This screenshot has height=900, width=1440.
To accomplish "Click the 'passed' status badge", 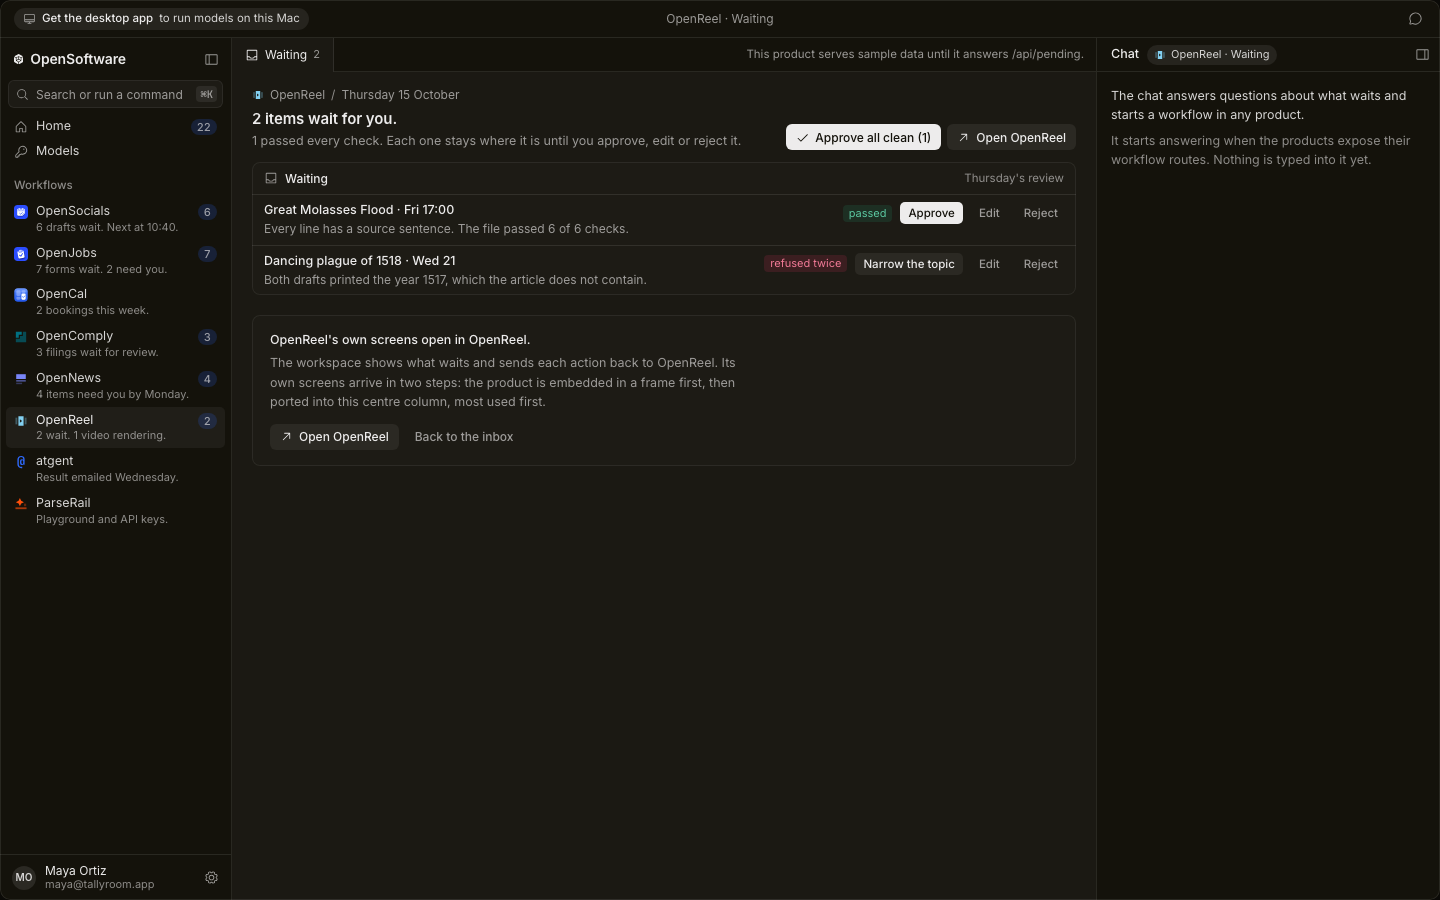I will coord(867,213).
